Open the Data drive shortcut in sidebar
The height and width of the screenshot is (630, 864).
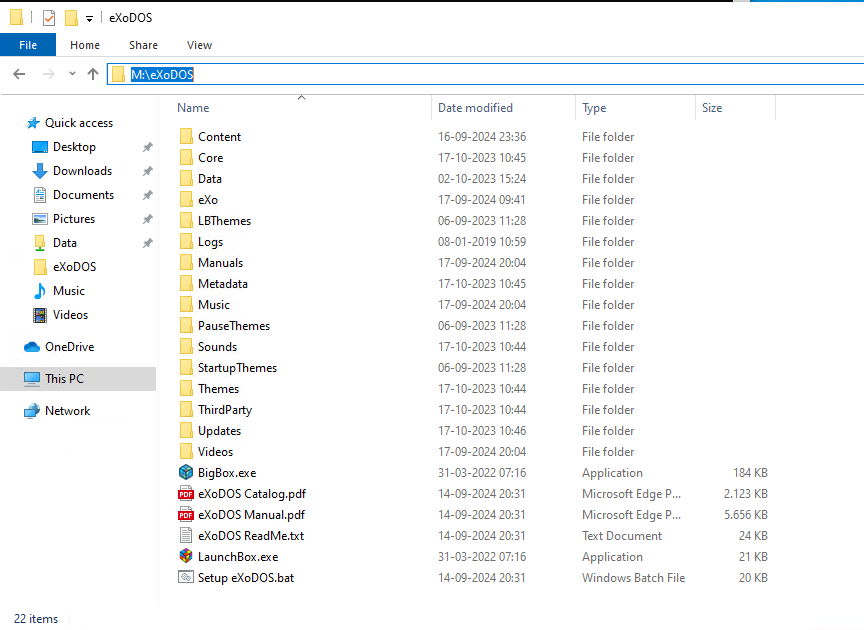coord(64,243)
